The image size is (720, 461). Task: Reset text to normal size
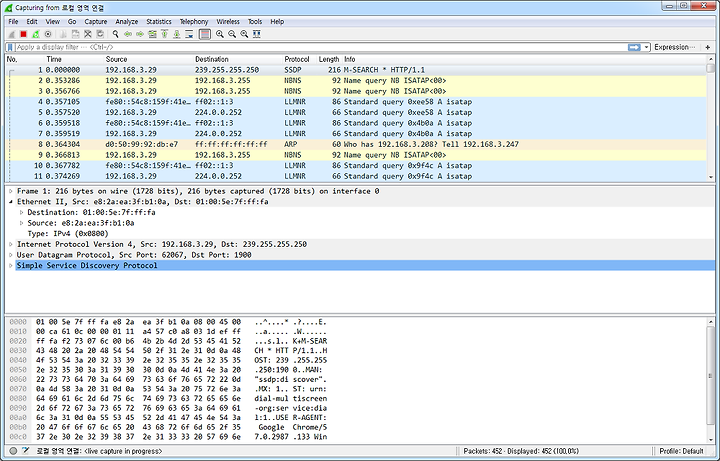point(244,34)
